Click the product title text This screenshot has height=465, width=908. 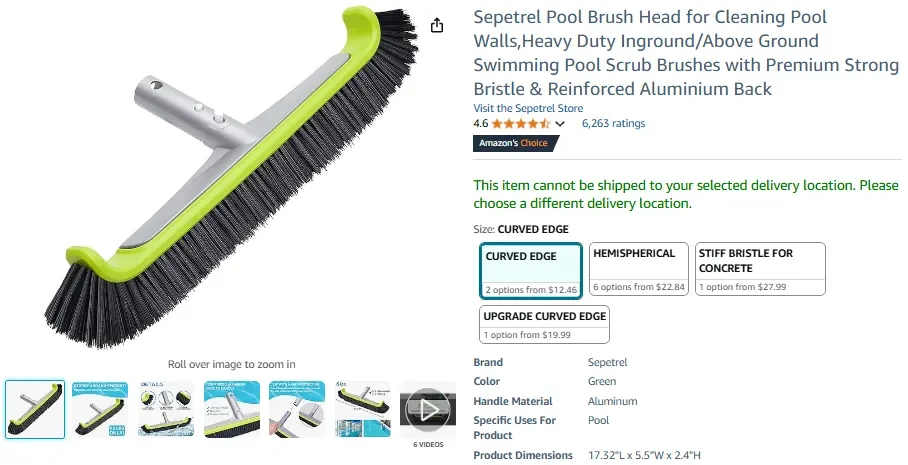pyautogui.click(x=685, y=53)
